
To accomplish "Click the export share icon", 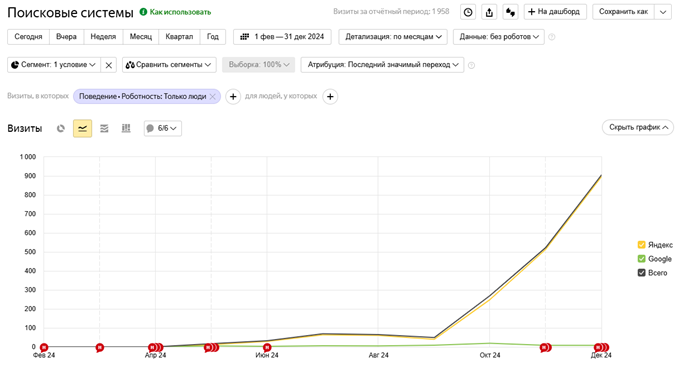I will (x=489, y=12).
